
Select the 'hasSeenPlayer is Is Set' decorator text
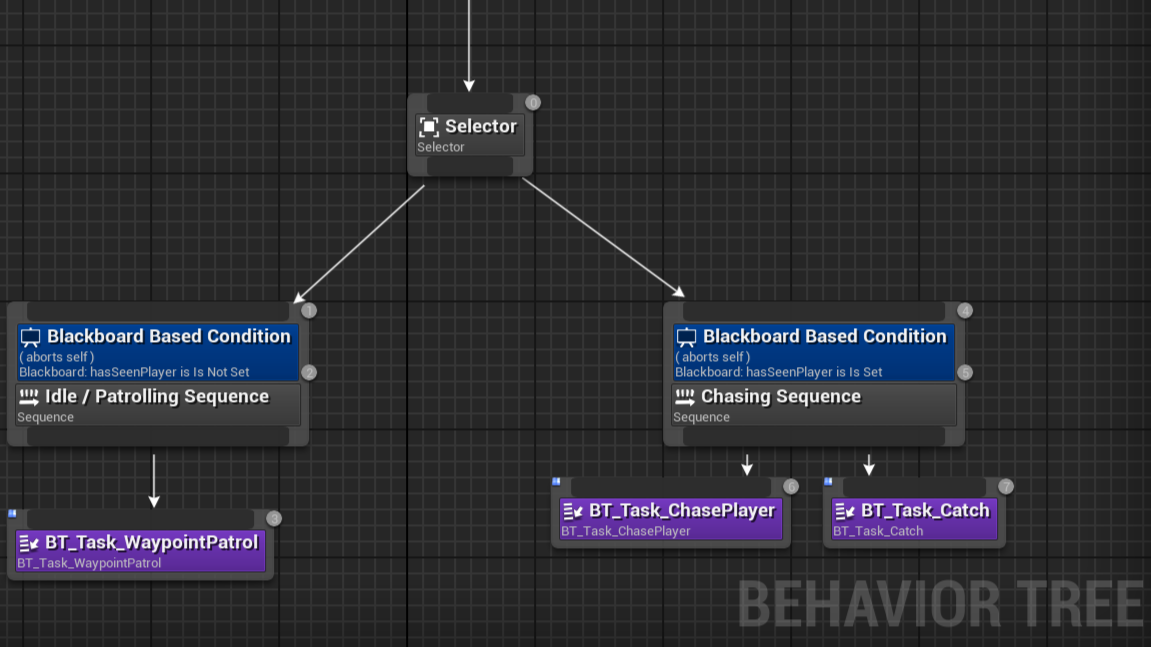point(778,372)
